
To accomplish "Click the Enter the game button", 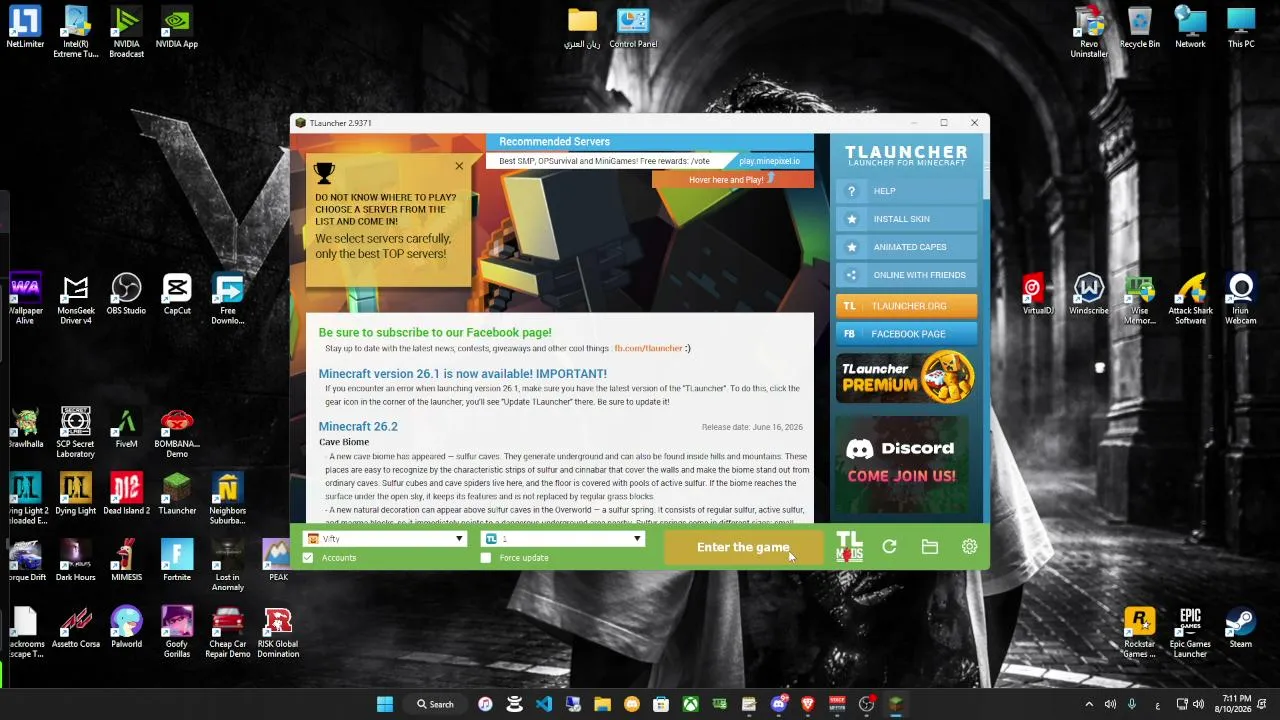I will pyautogui.click(x=743, y=547).
